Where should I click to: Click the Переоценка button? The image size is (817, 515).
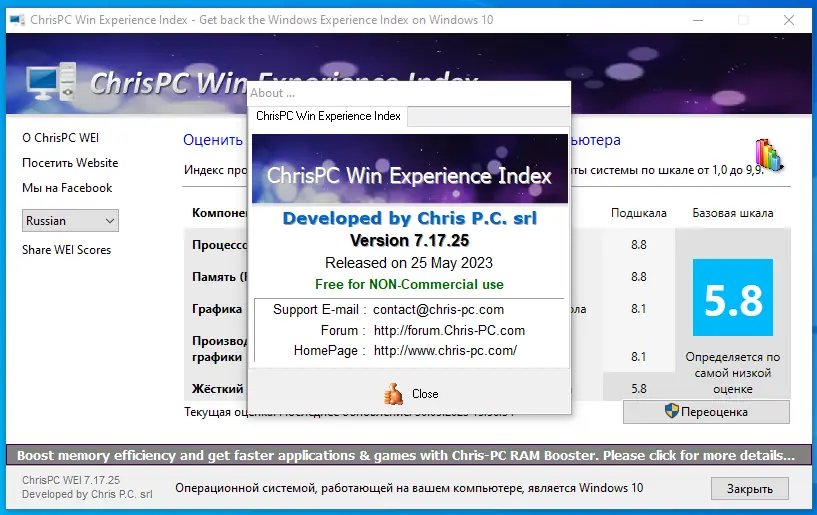(x=706, y=412)
